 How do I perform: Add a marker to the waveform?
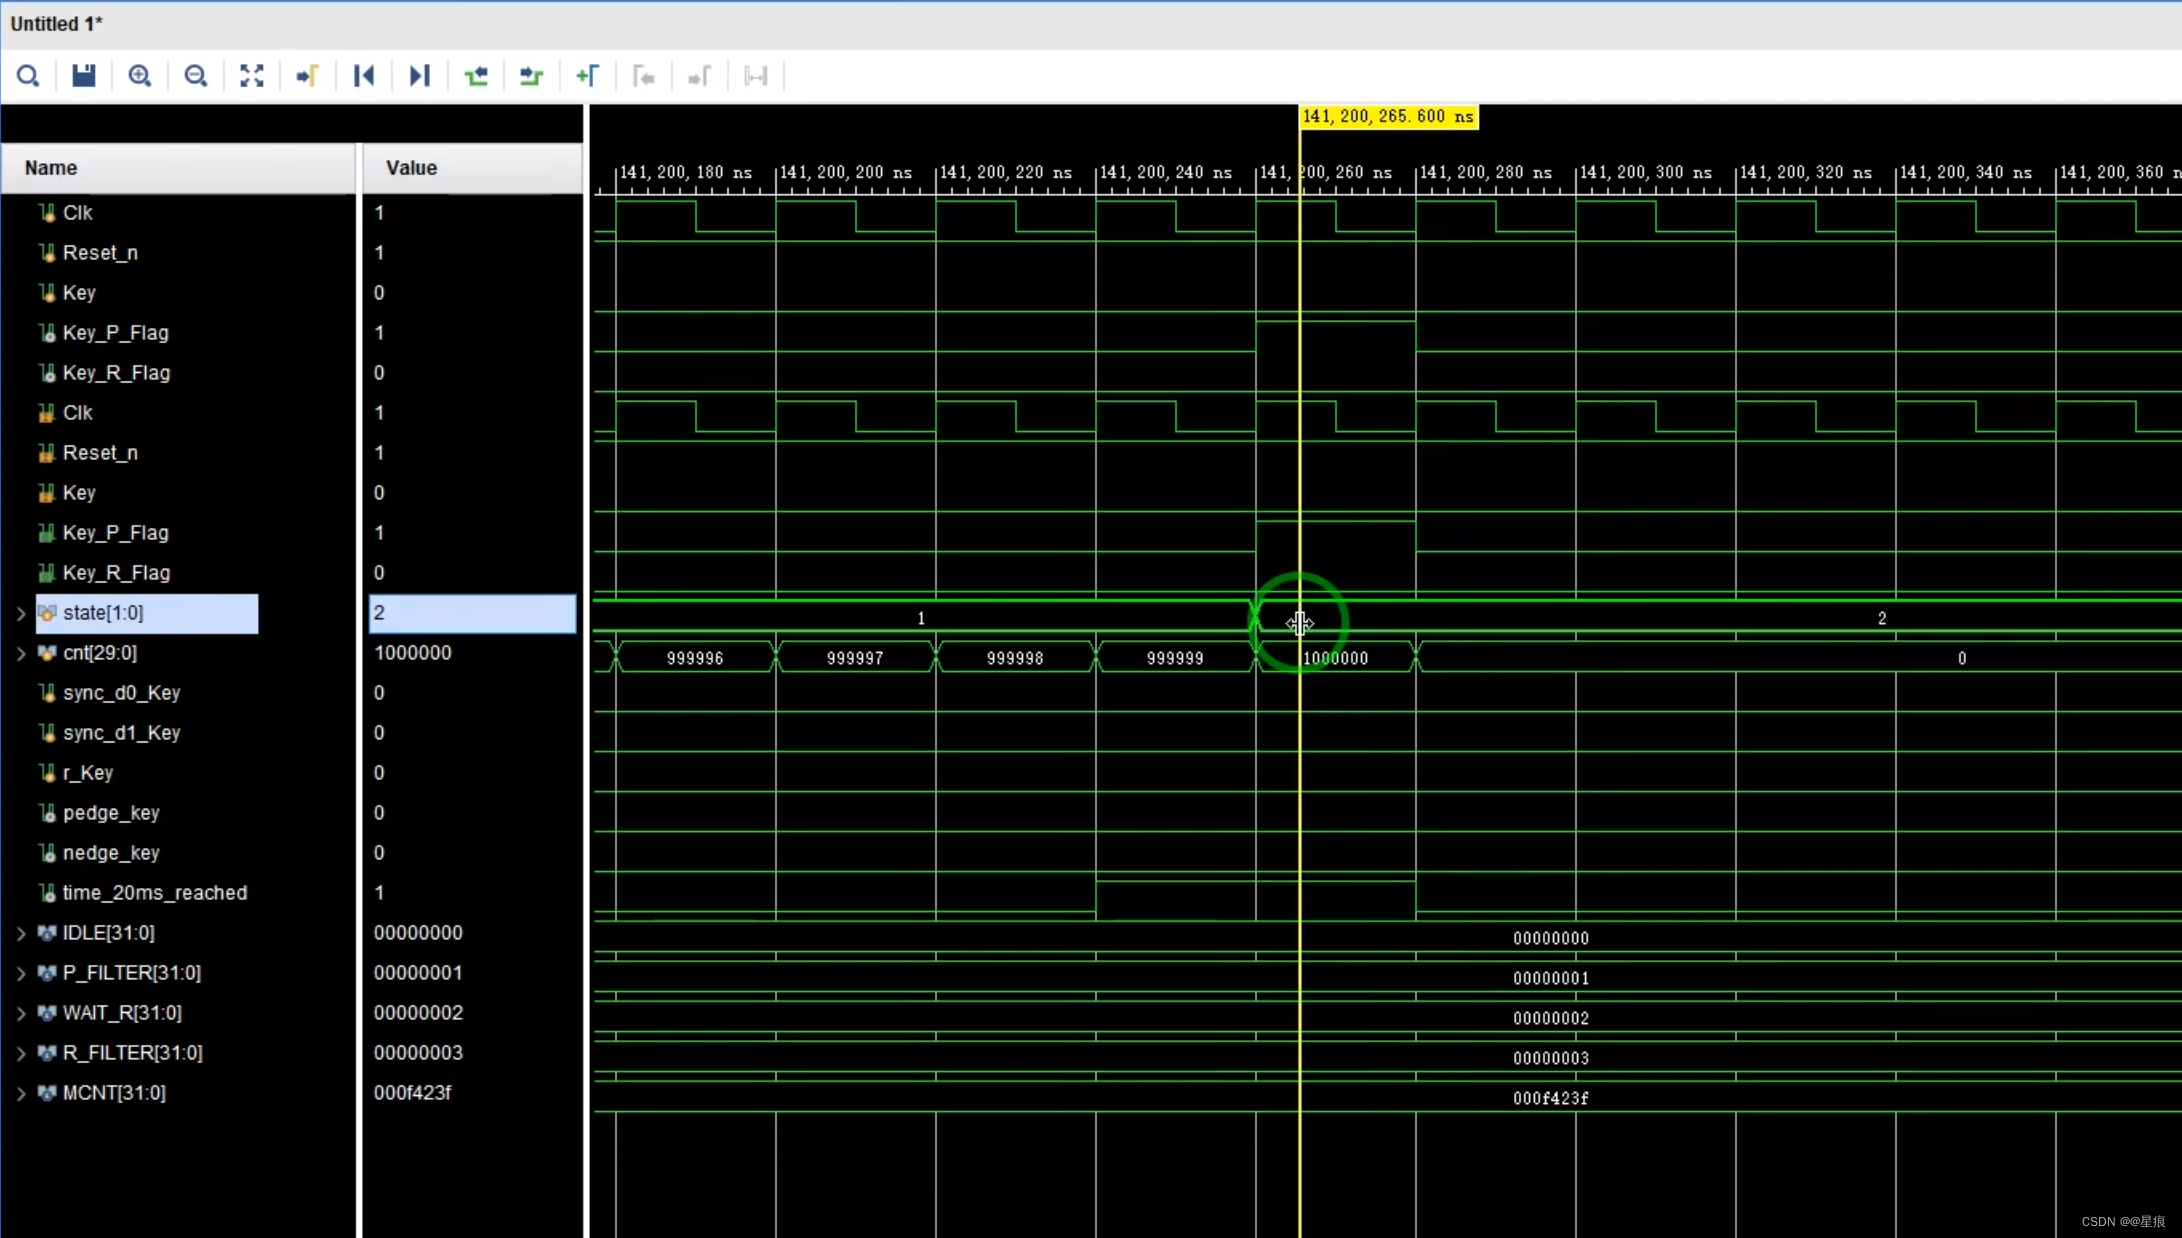pos(588,76)
